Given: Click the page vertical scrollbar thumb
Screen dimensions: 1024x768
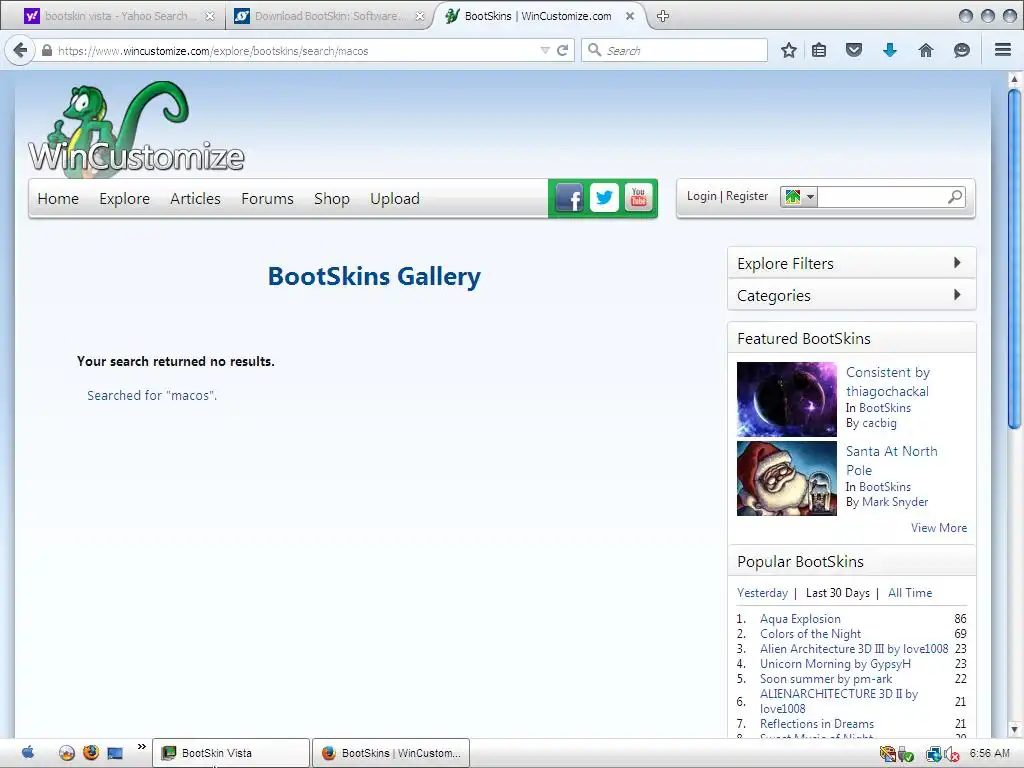Looking at the screenshot, I should (x=1014, y=259).
